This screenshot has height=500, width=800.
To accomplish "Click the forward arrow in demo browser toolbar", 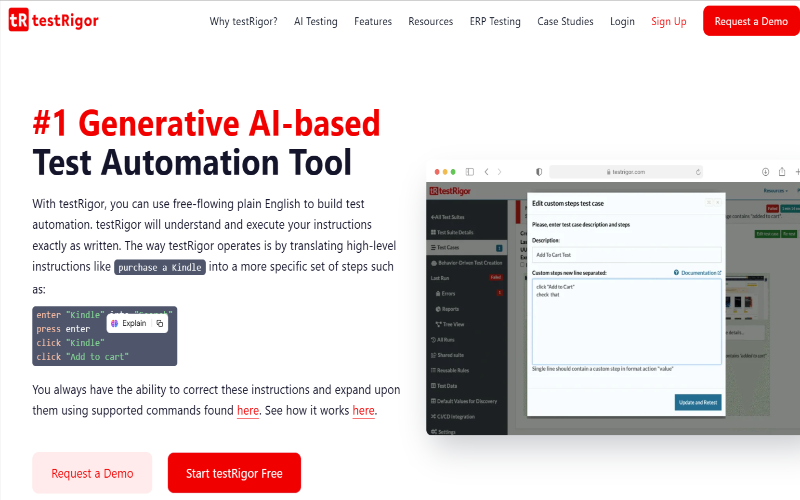I will point(499,172).
